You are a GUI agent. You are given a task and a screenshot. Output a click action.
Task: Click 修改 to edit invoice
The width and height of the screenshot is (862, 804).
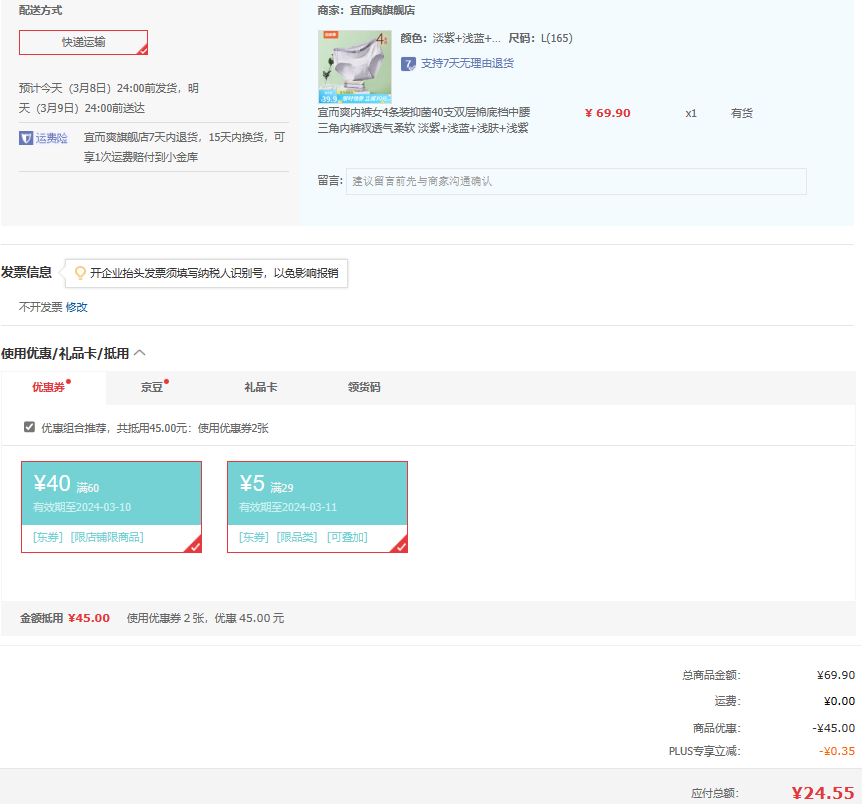coord(76,307)
